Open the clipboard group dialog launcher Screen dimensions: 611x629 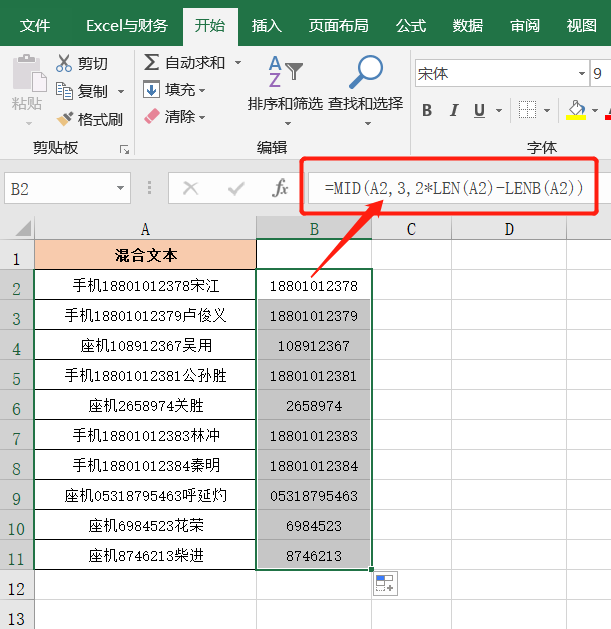[124, 150]
